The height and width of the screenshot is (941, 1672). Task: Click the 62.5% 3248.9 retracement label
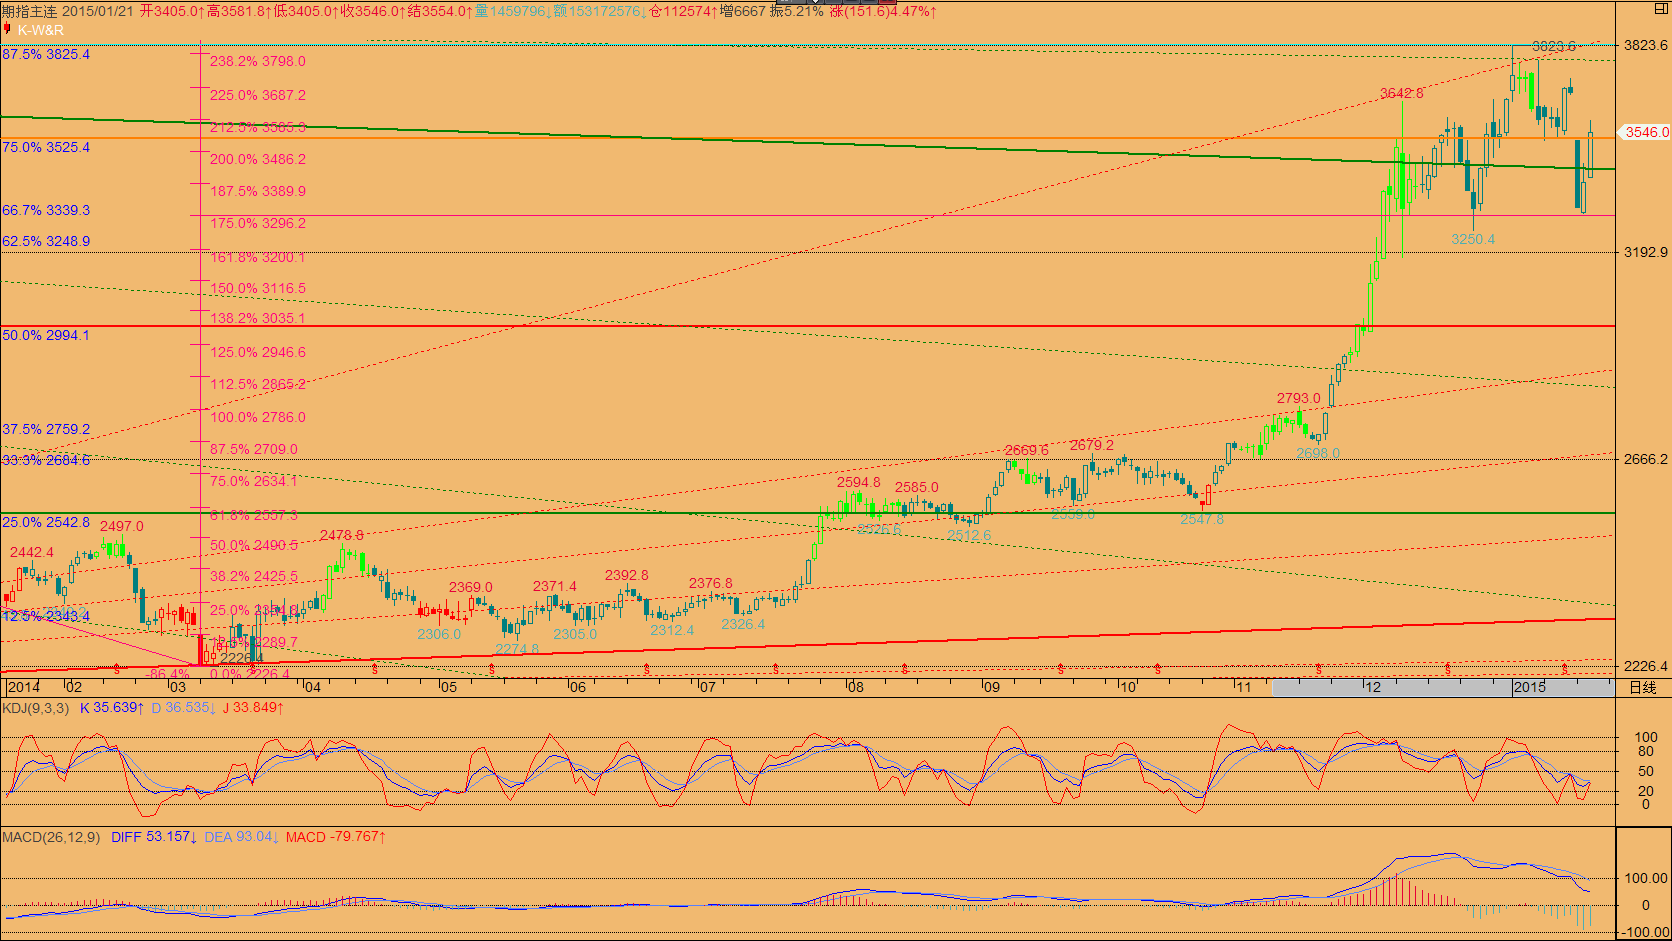[x=46, y=241]
